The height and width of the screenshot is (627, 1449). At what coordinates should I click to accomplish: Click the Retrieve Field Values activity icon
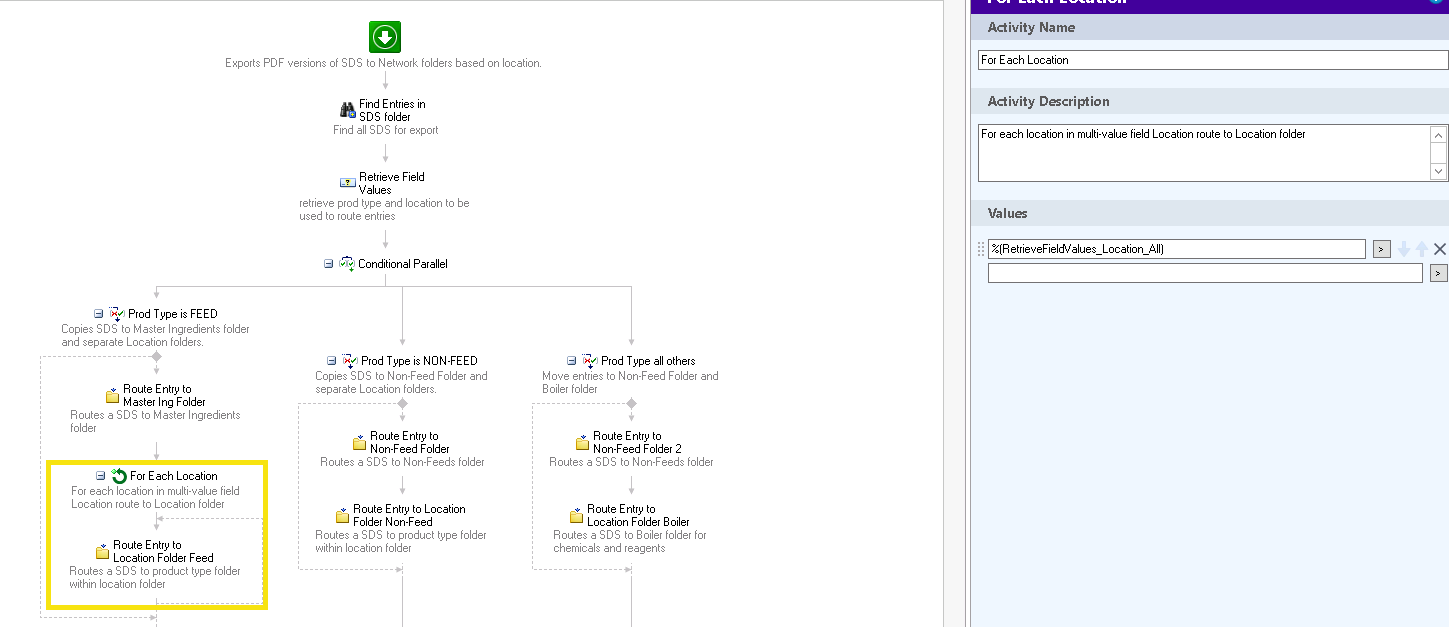click(348, 183)
